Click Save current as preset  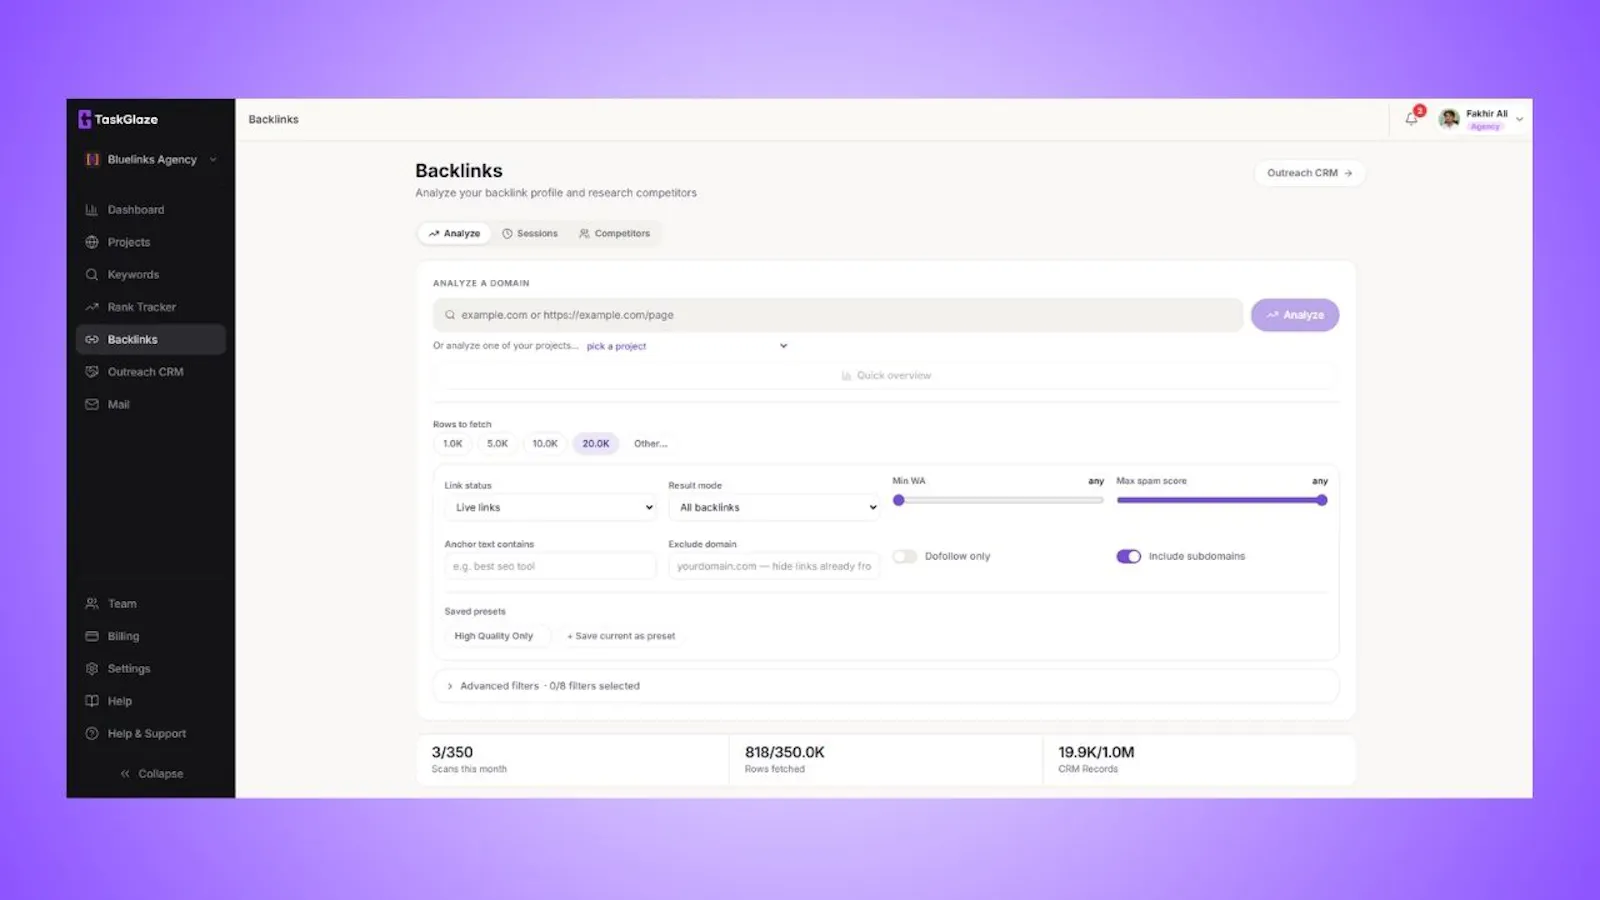click(621, 636)
